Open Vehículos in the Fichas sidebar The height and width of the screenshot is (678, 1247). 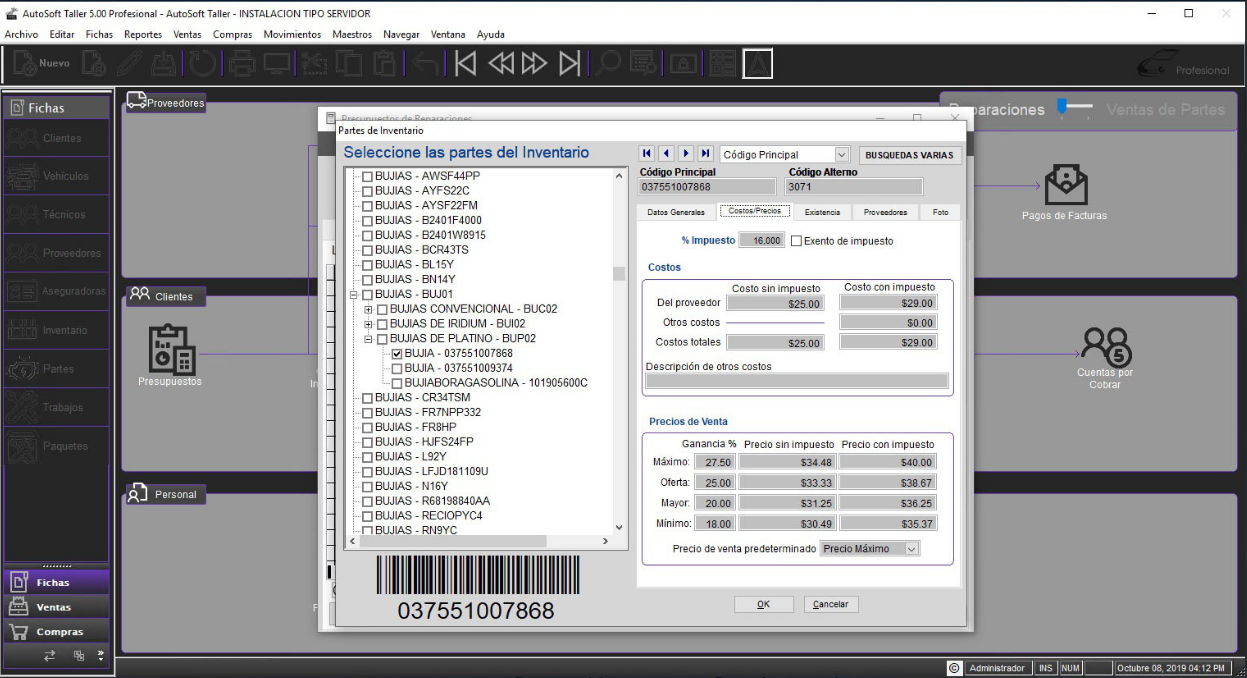57,176
